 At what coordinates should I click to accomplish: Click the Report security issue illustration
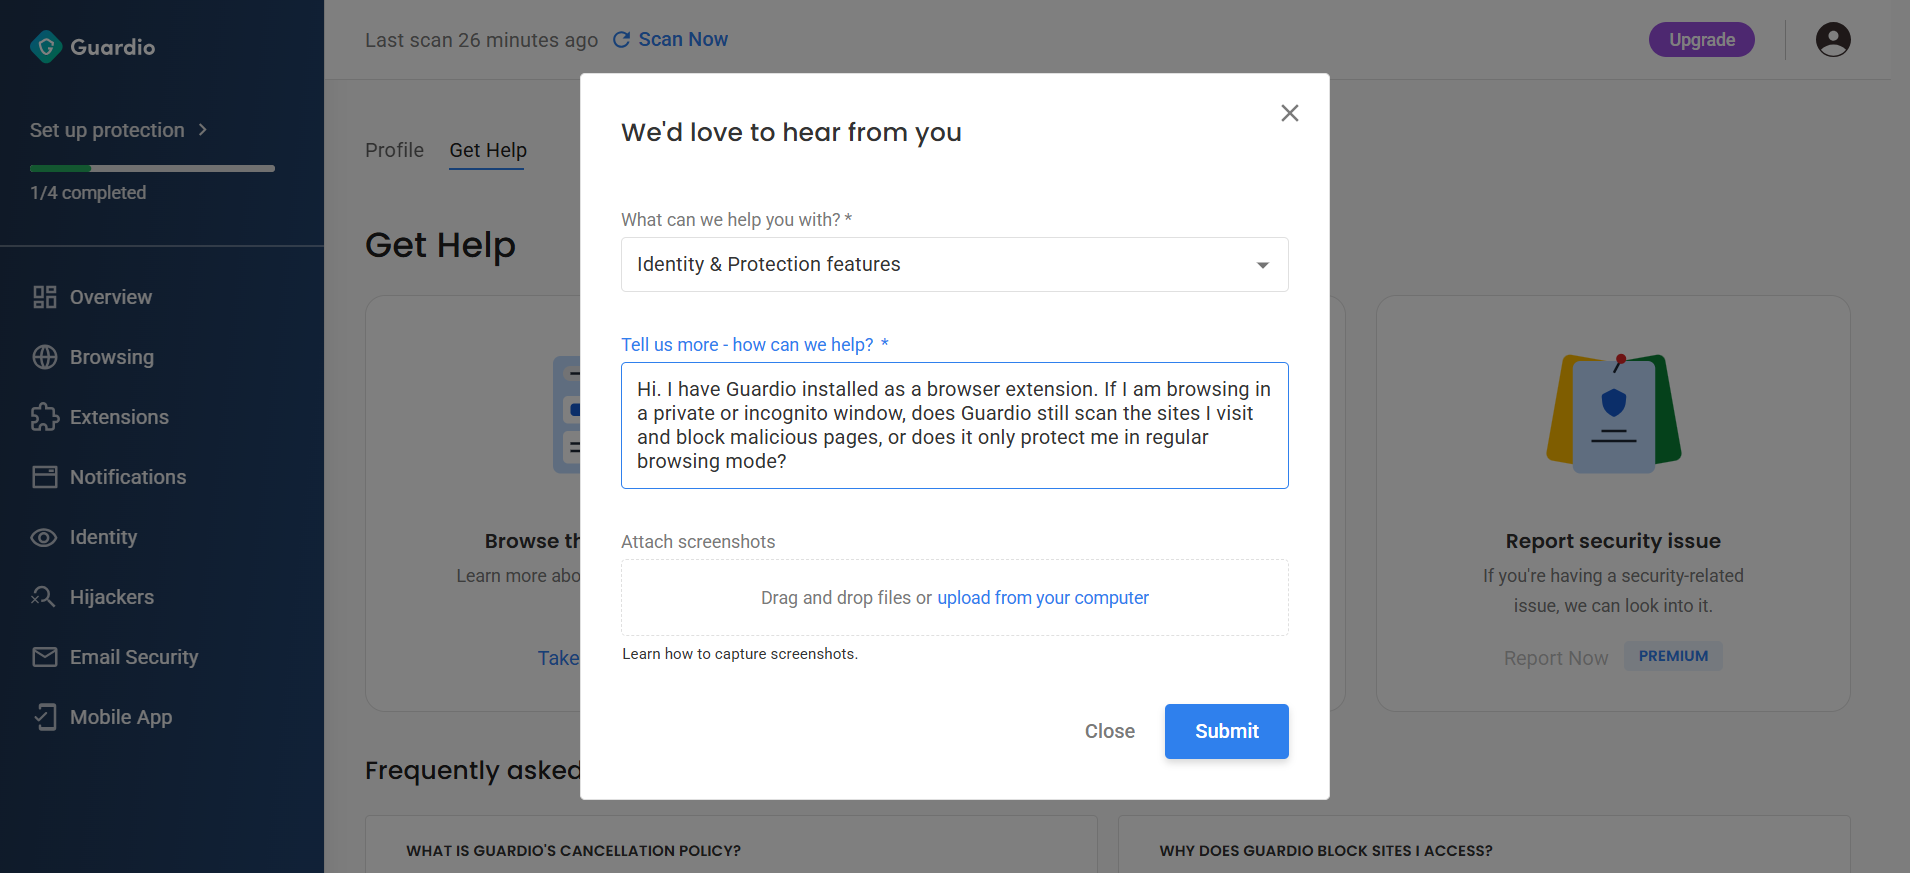coord(1613,413)
